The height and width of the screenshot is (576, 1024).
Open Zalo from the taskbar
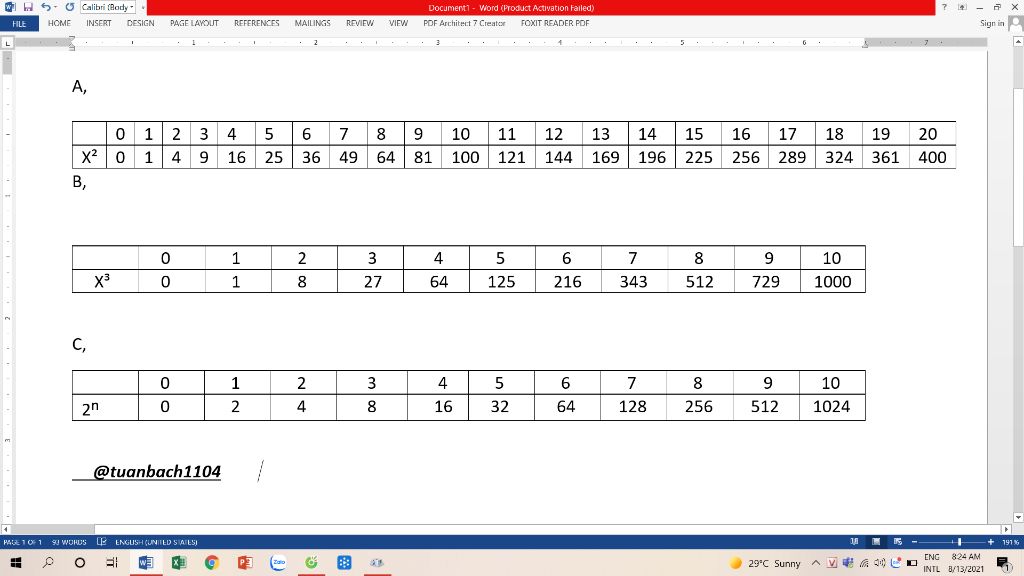(x=278, y=562)
